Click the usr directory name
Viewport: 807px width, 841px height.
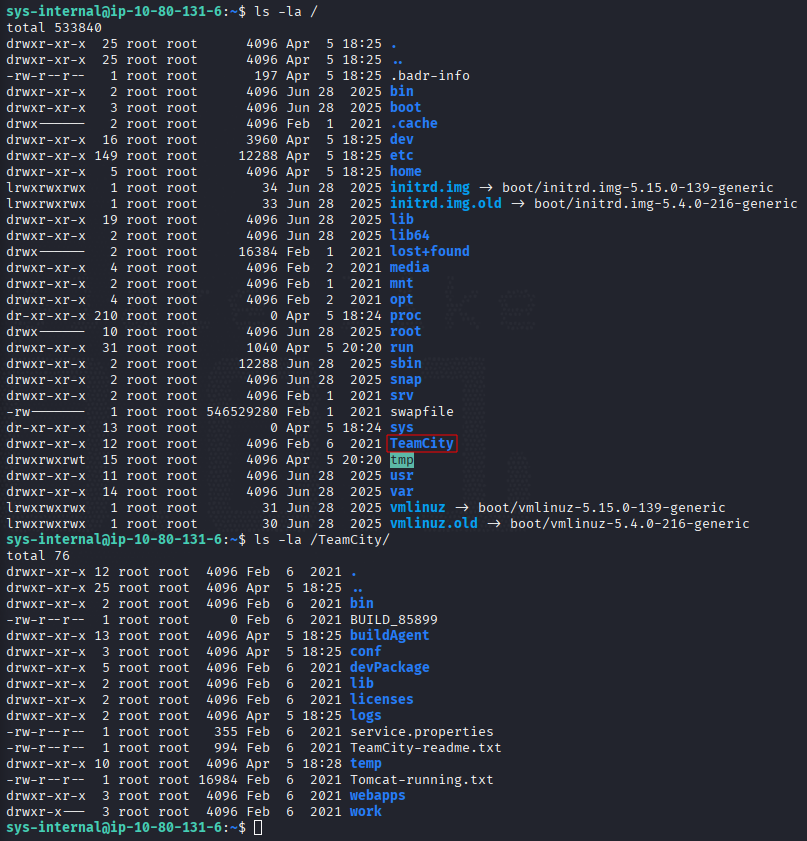pos(402,476)
